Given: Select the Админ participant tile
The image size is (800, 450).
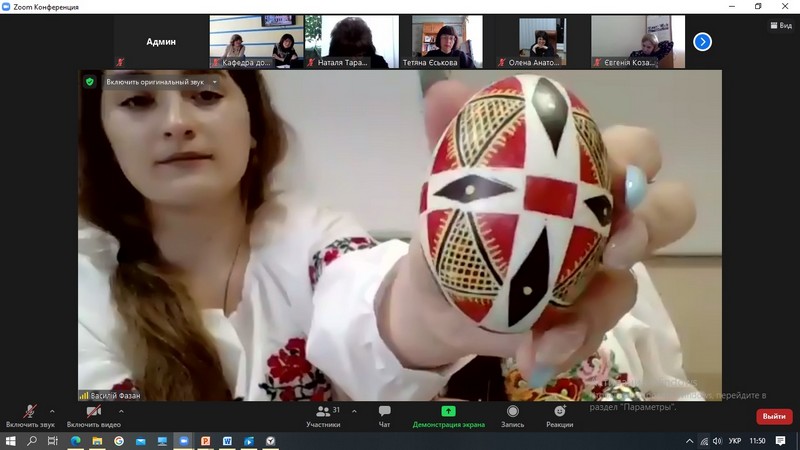Looking at the screenshot, I should (161, 42).
